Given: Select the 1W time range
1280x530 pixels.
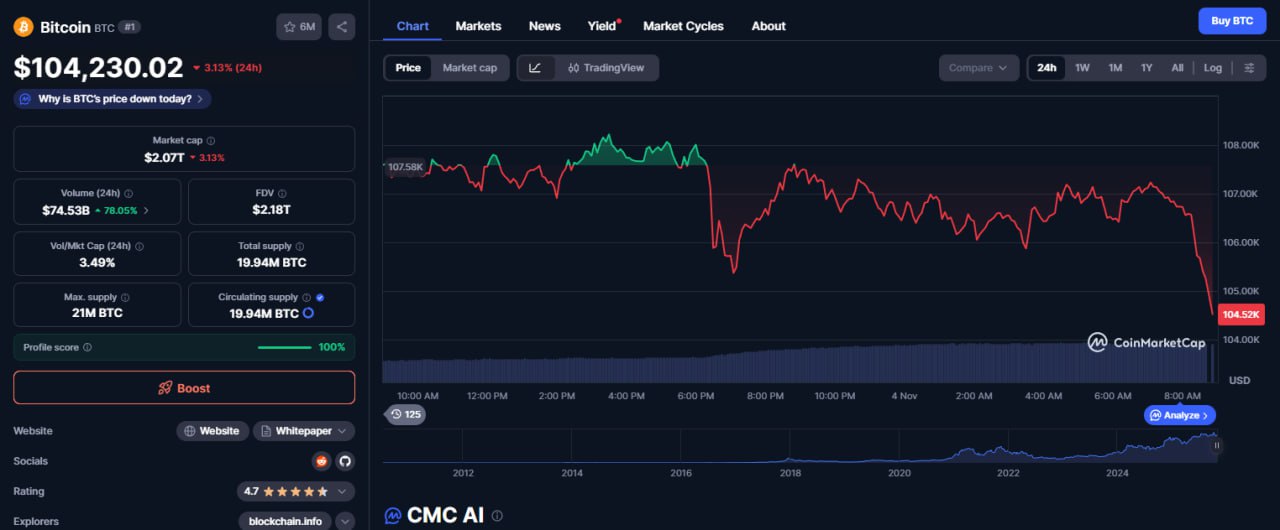Looking at the screenshot, I should coord(1082,68).
